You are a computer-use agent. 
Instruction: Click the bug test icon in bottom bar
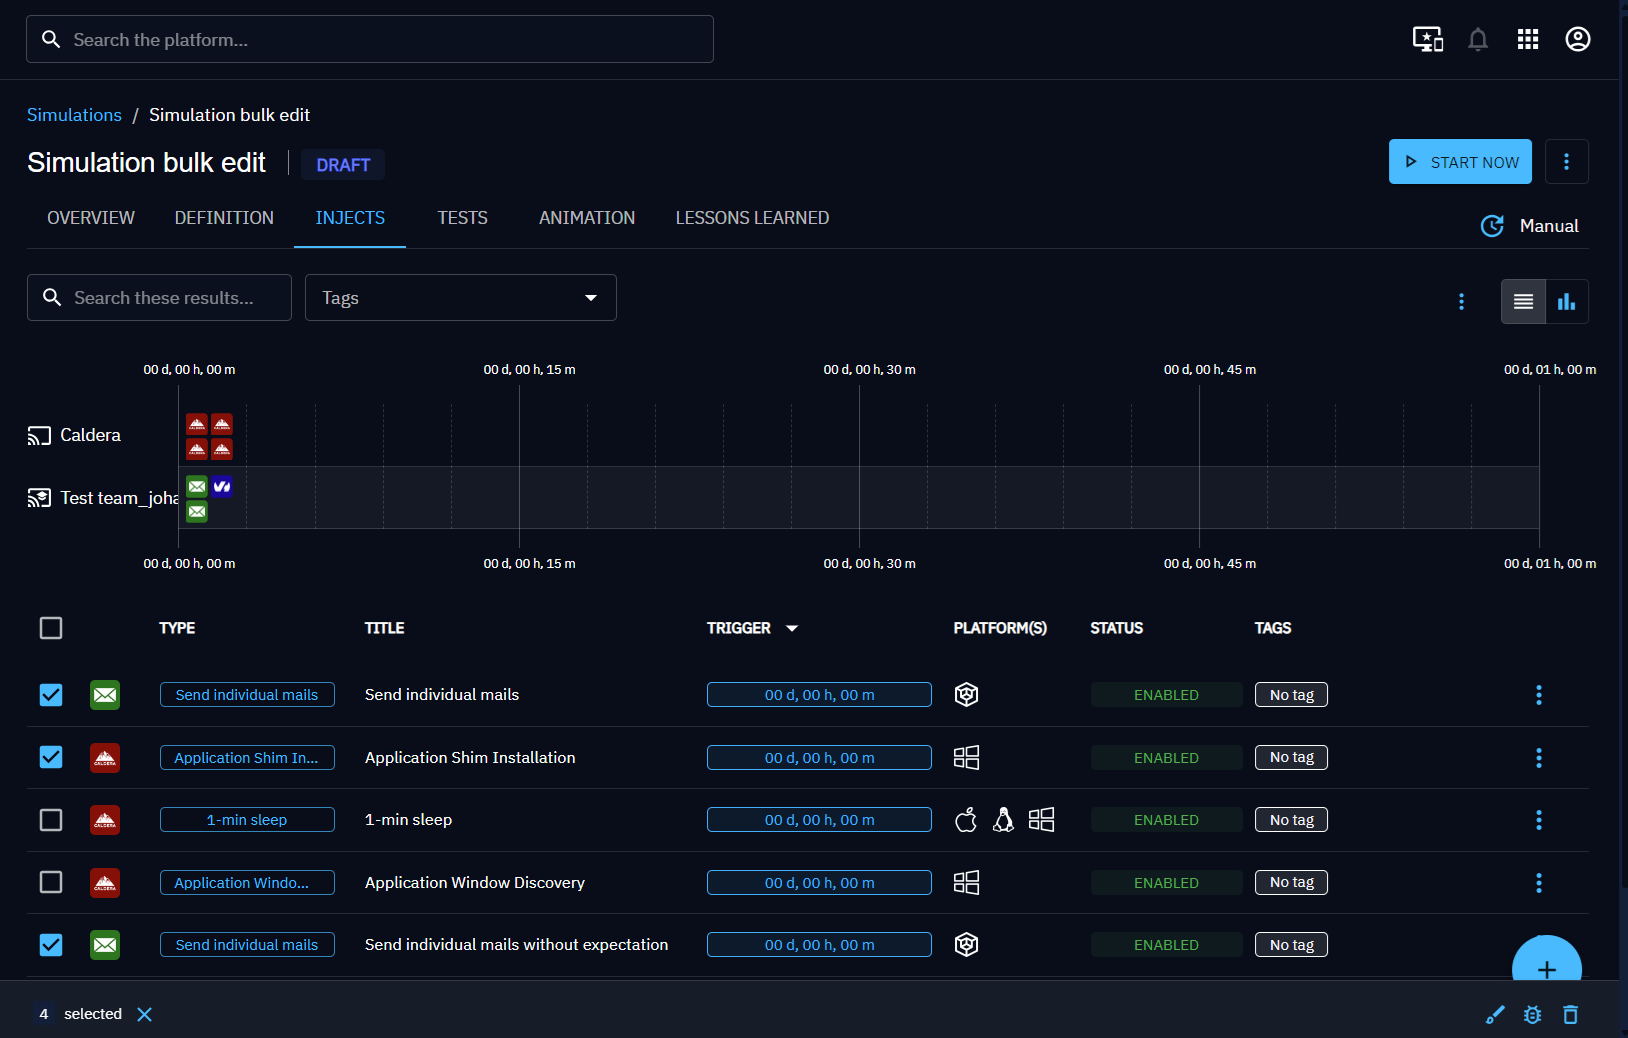[1532, 1015]
